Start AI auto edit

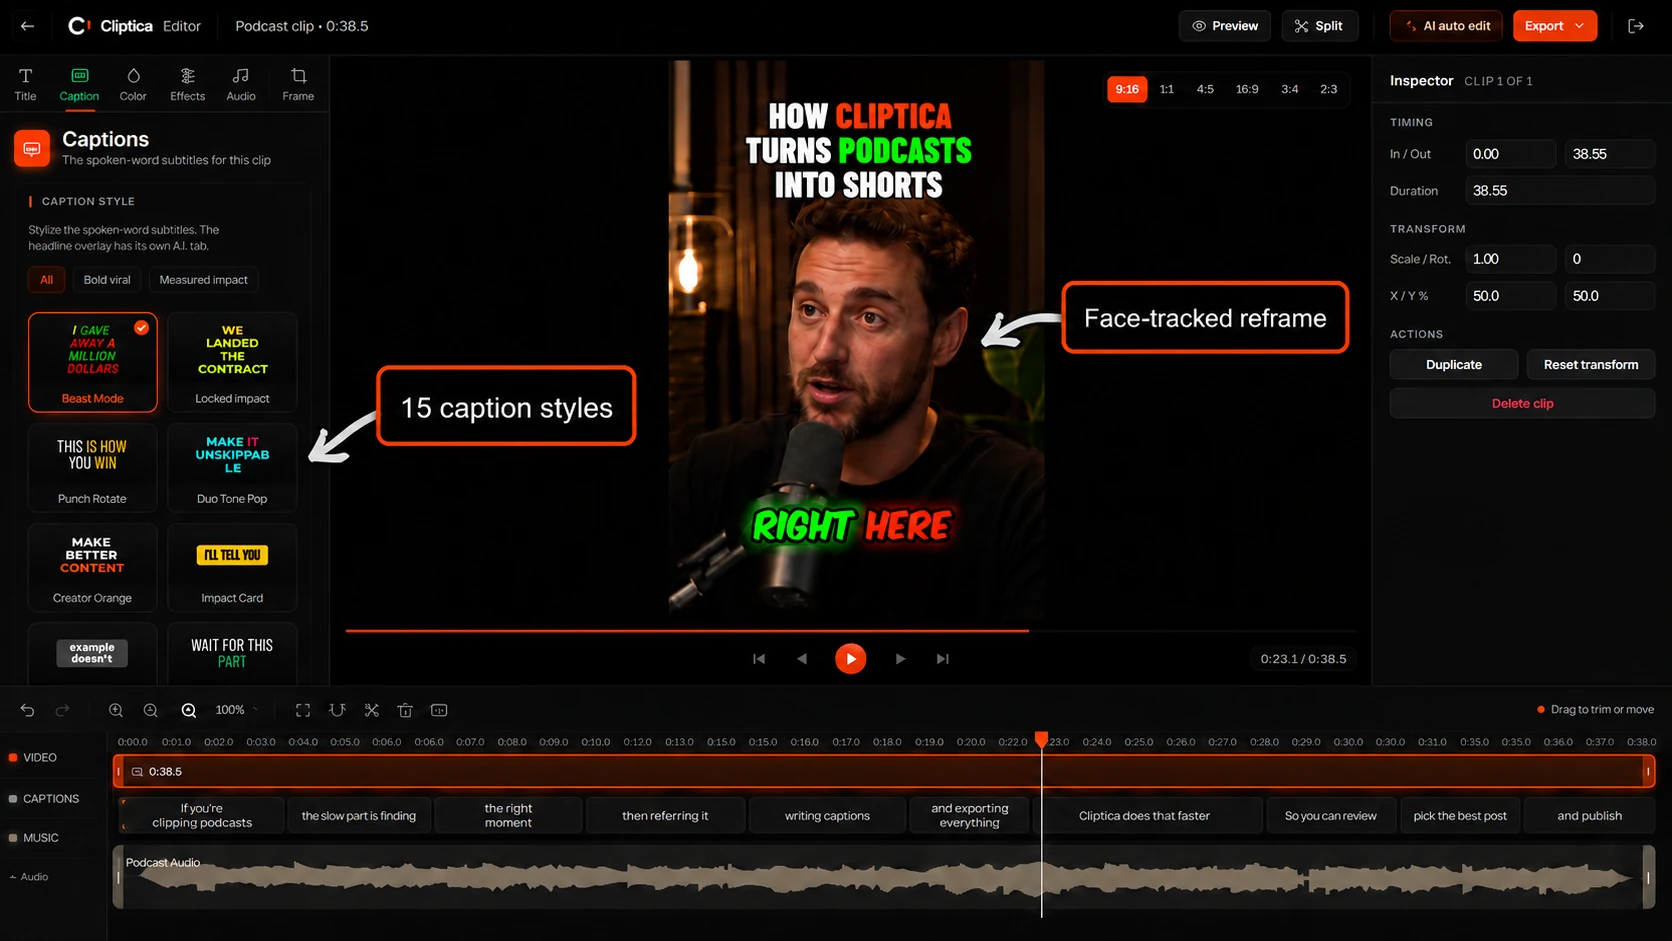(1447, 26)
